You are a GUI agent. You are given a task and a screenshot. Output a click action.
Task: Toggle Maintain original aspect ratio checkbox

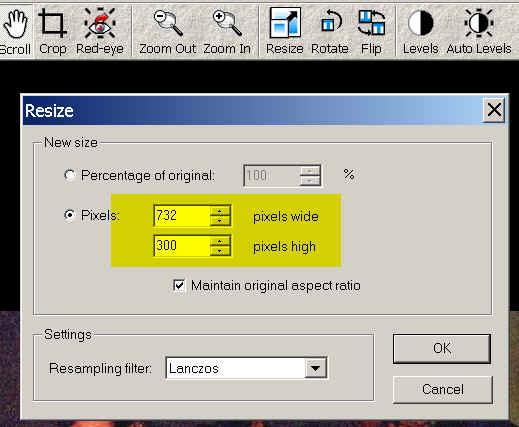[x=179, y=285]
